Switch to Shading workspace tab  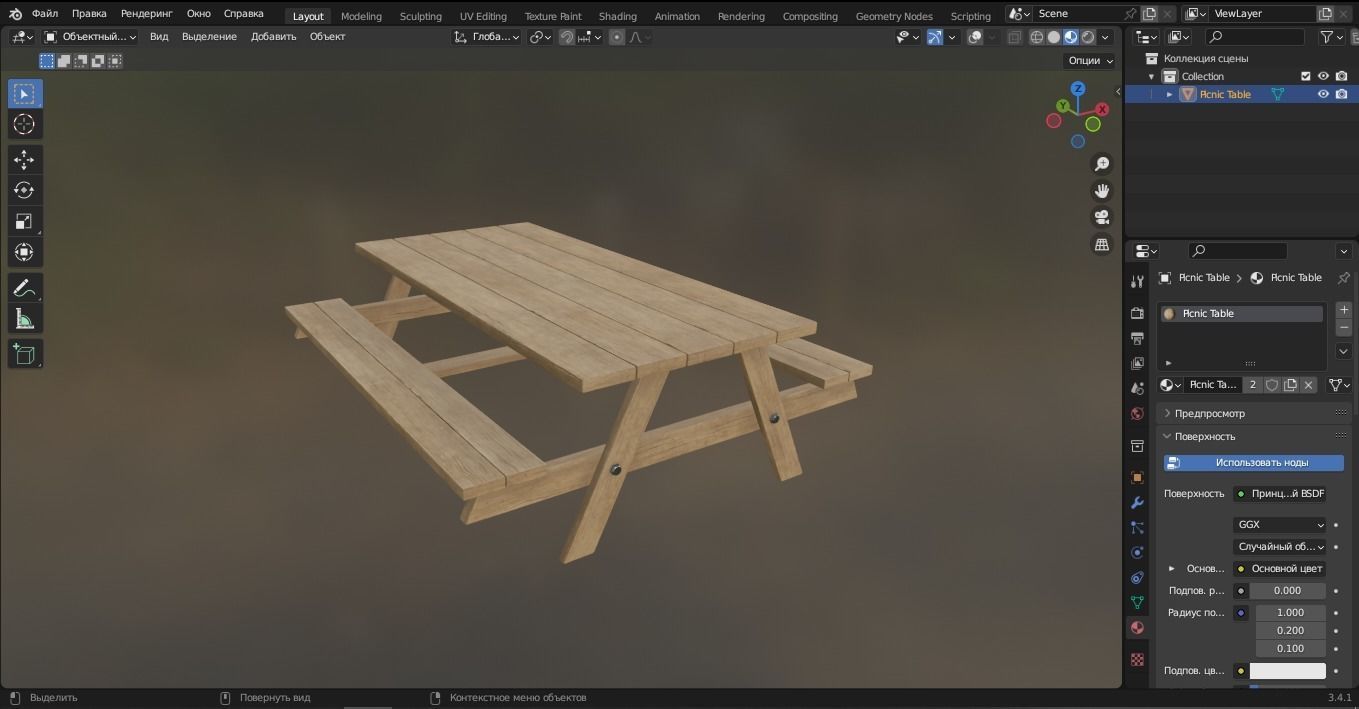pyautogui.click(x=617, y=16)
